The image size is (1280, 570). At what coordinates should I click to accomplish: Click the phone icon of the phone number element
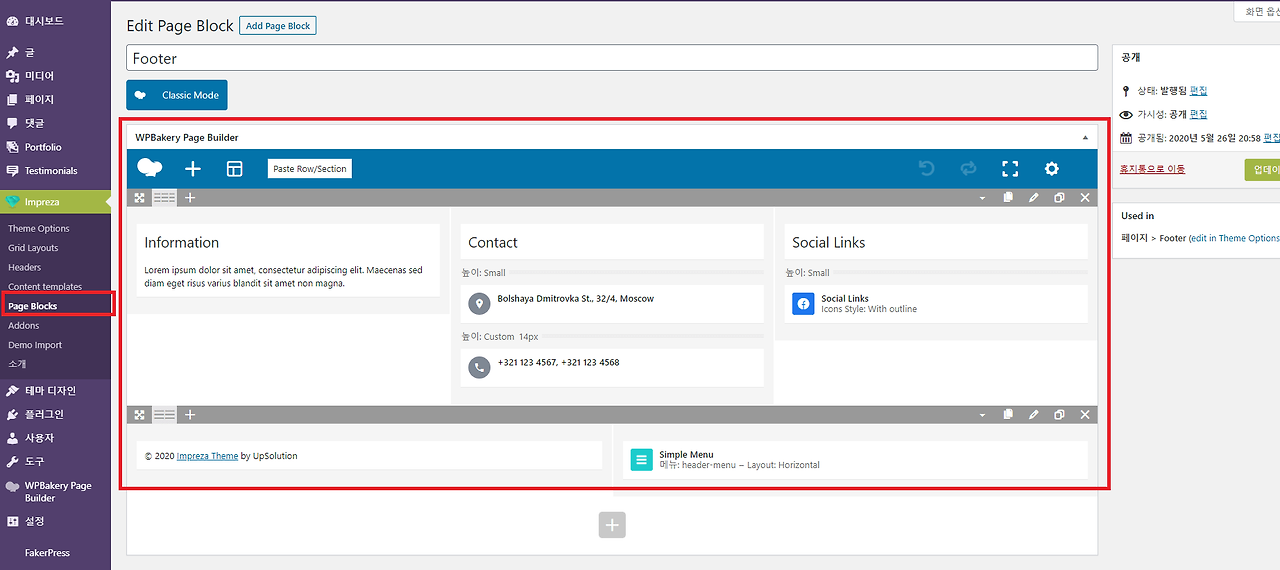click(x=479, y=367)
